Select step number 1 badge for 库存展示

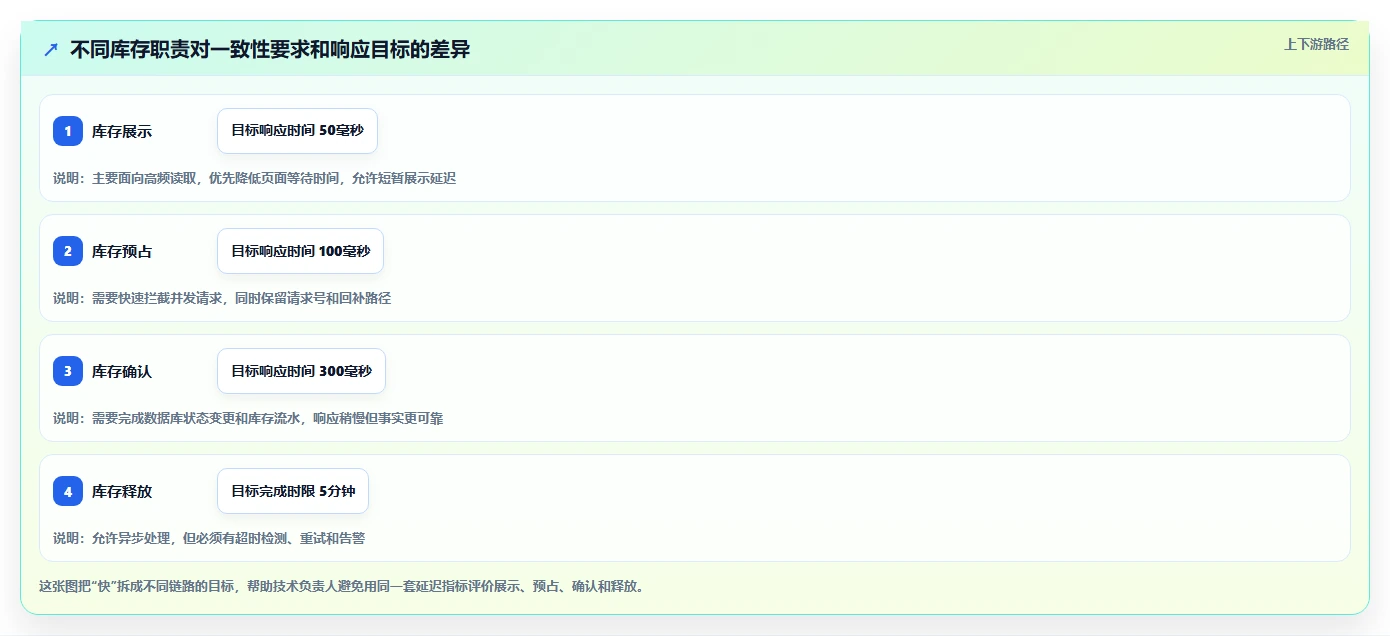[x=68, y=131]
